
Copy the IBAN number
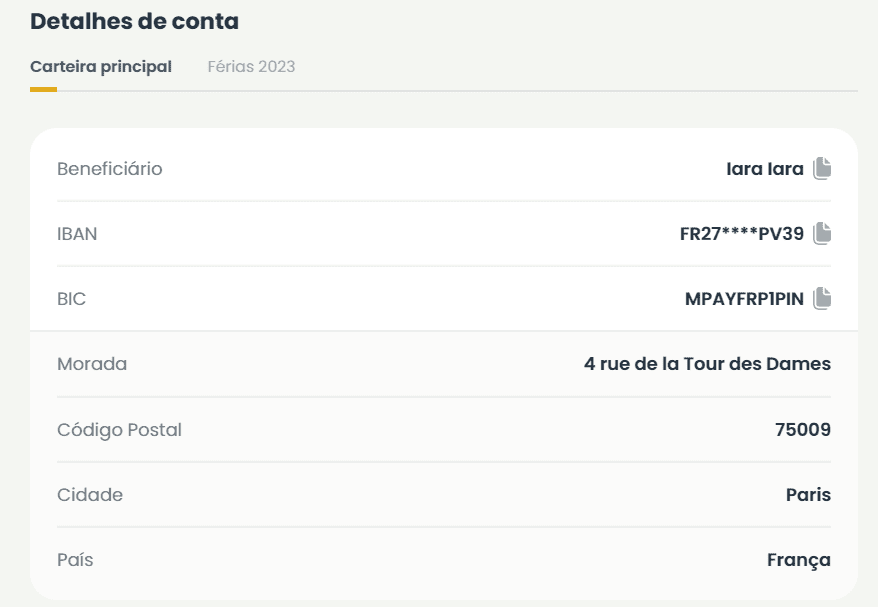tap(822, 233)
